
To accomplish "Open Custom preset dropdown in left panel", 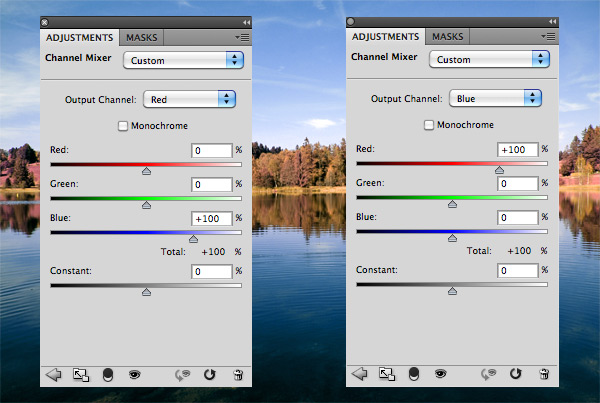I will point(183,60).
